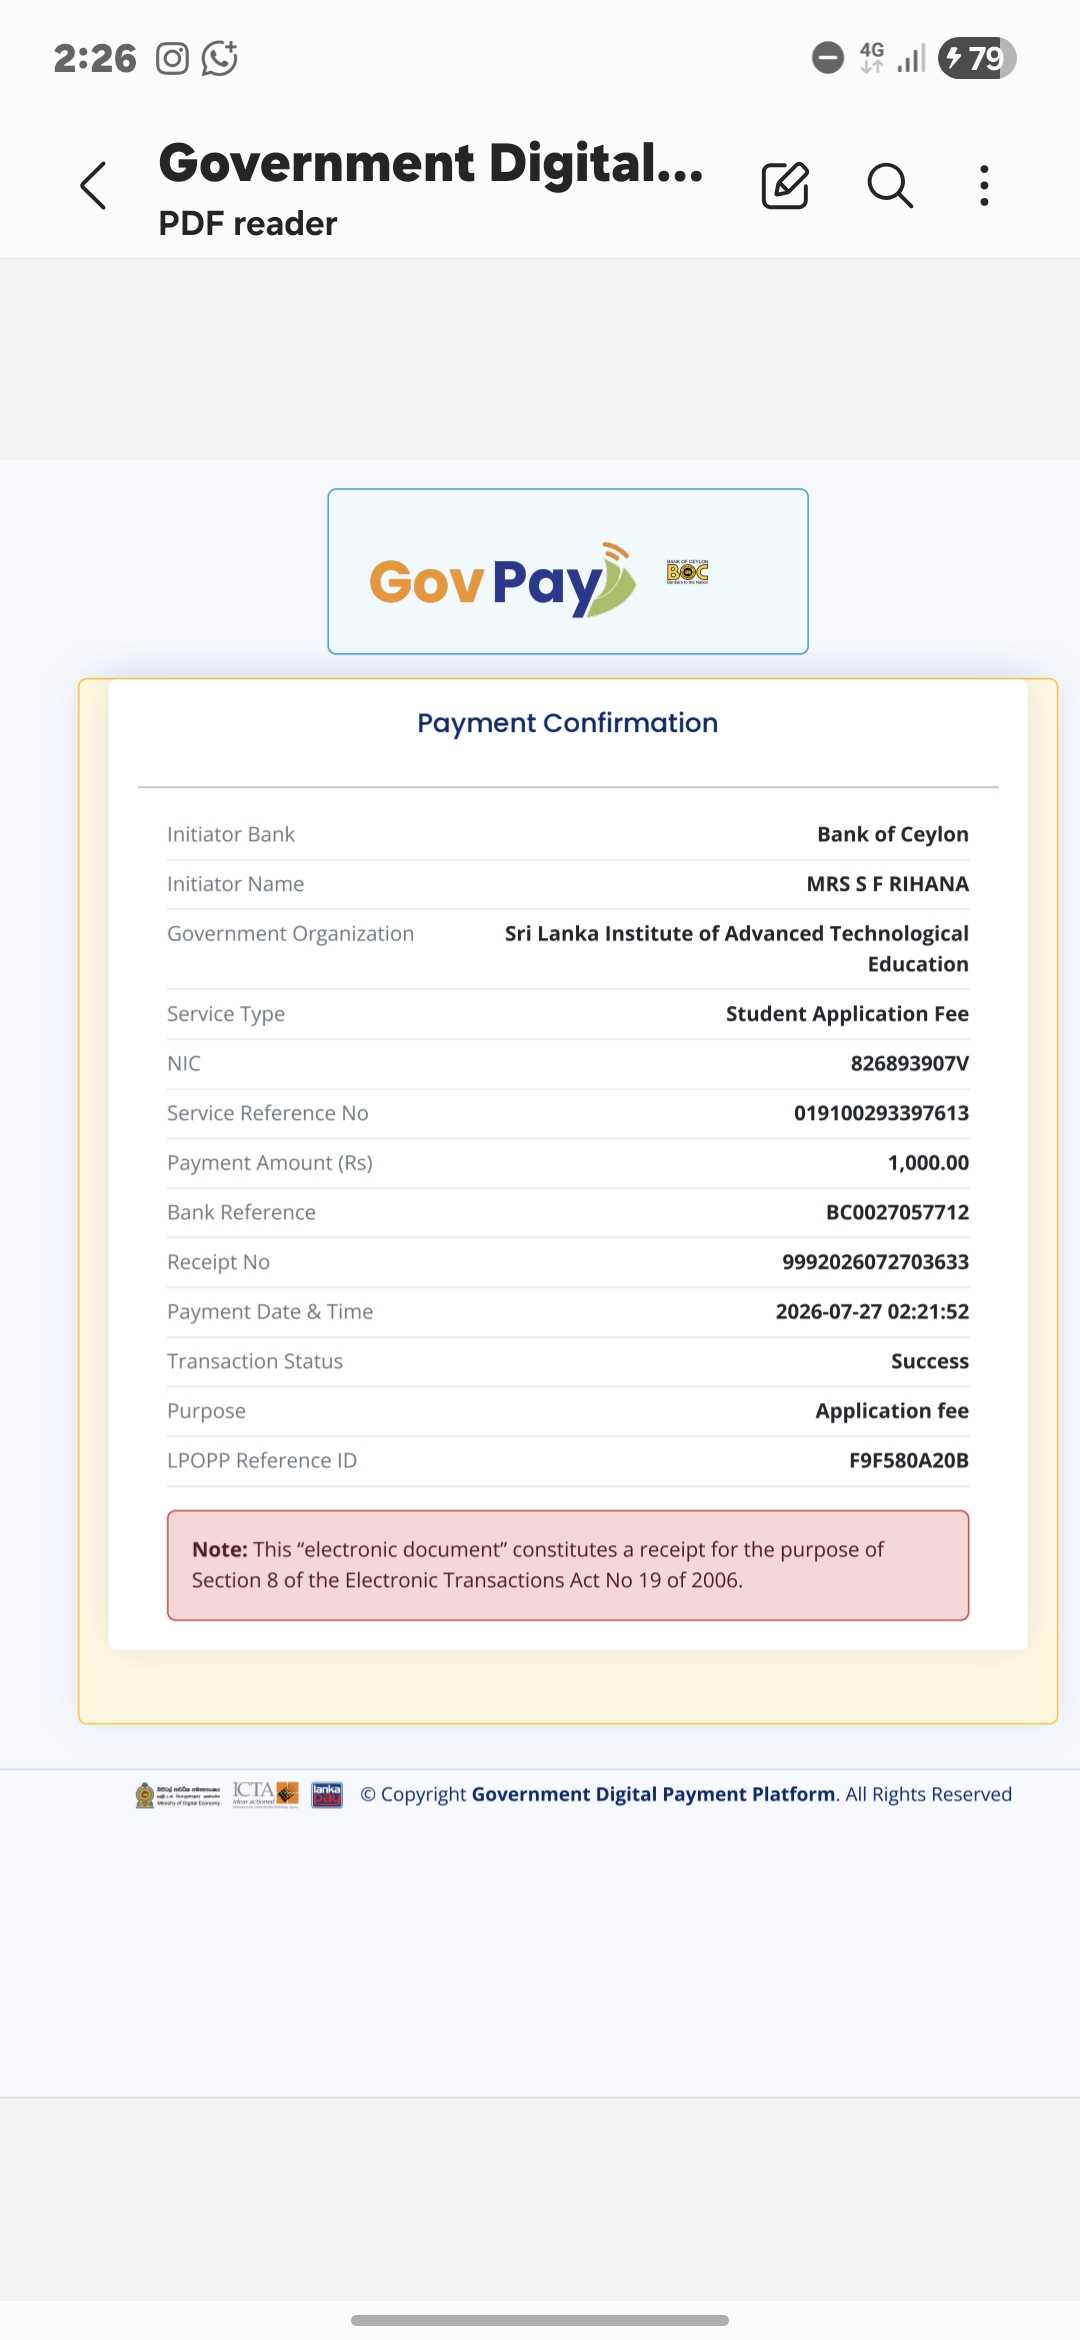Tap the ICTA logo in footer
This screenshot has width=1080, height=2340.
click(x=266, y=1794)
